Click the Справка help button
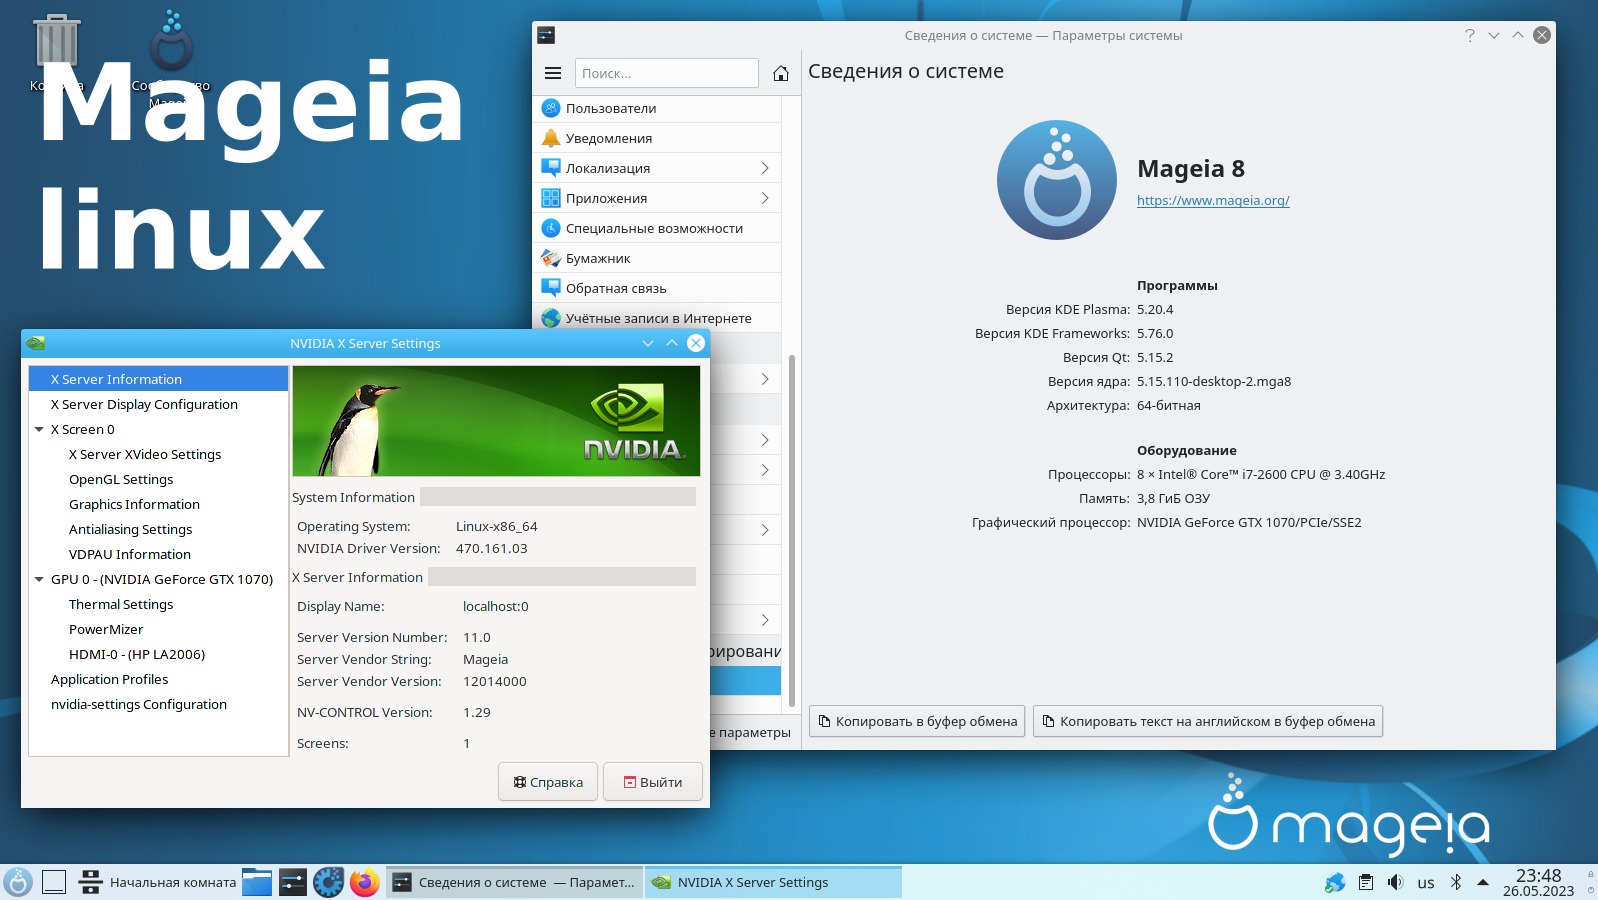The height and width of the screenshot is (900, 1598). click(548, 782)
